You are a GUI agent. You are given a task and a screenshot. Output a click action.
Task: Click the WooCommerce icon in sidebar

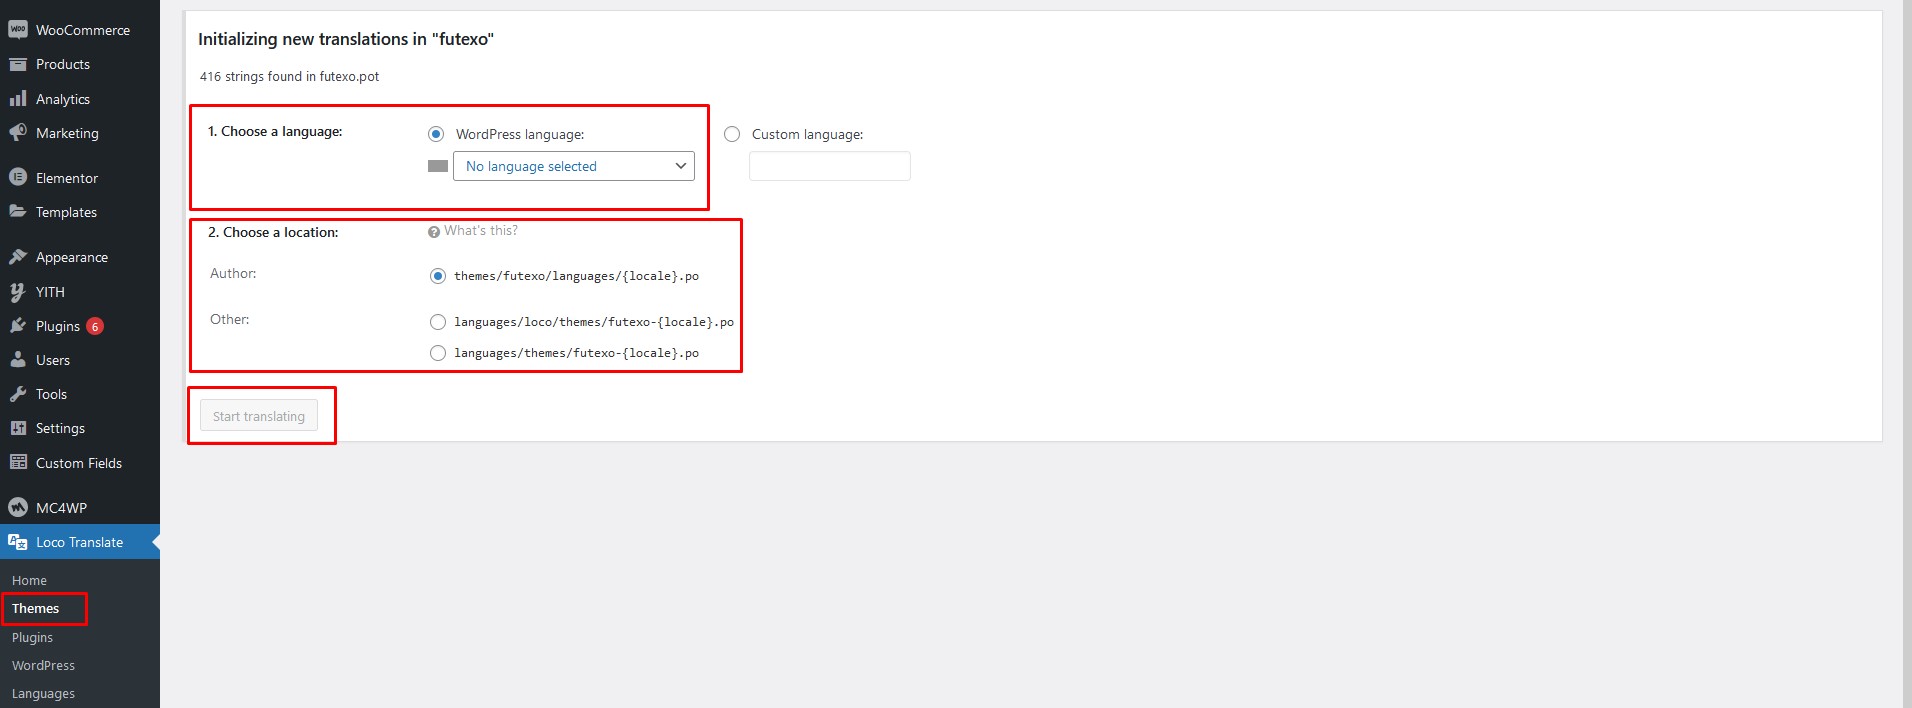[x=18, y=30]
